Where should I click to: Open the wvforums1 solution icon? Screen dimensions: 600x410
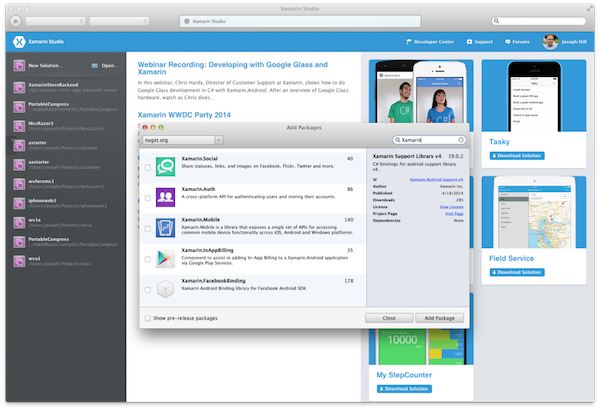coord(19,184)
